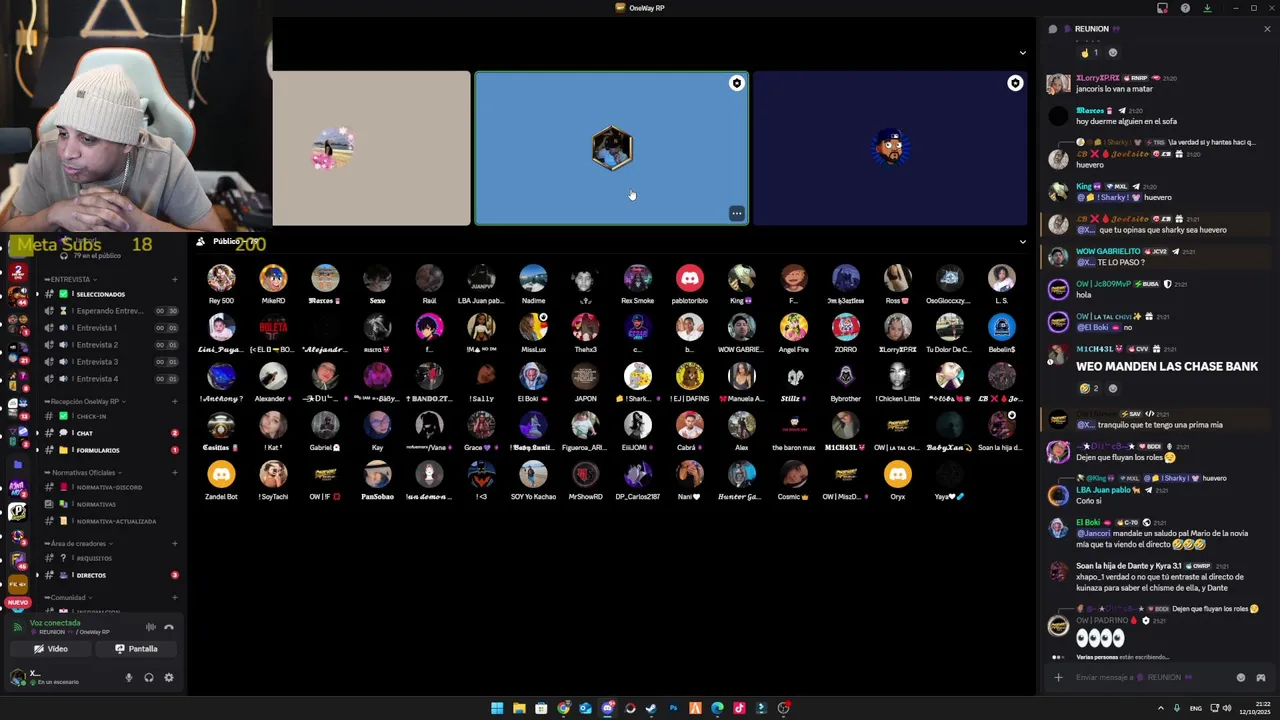
Task: Collapse the Área de creadores category
Action: [x=78, y=543]
